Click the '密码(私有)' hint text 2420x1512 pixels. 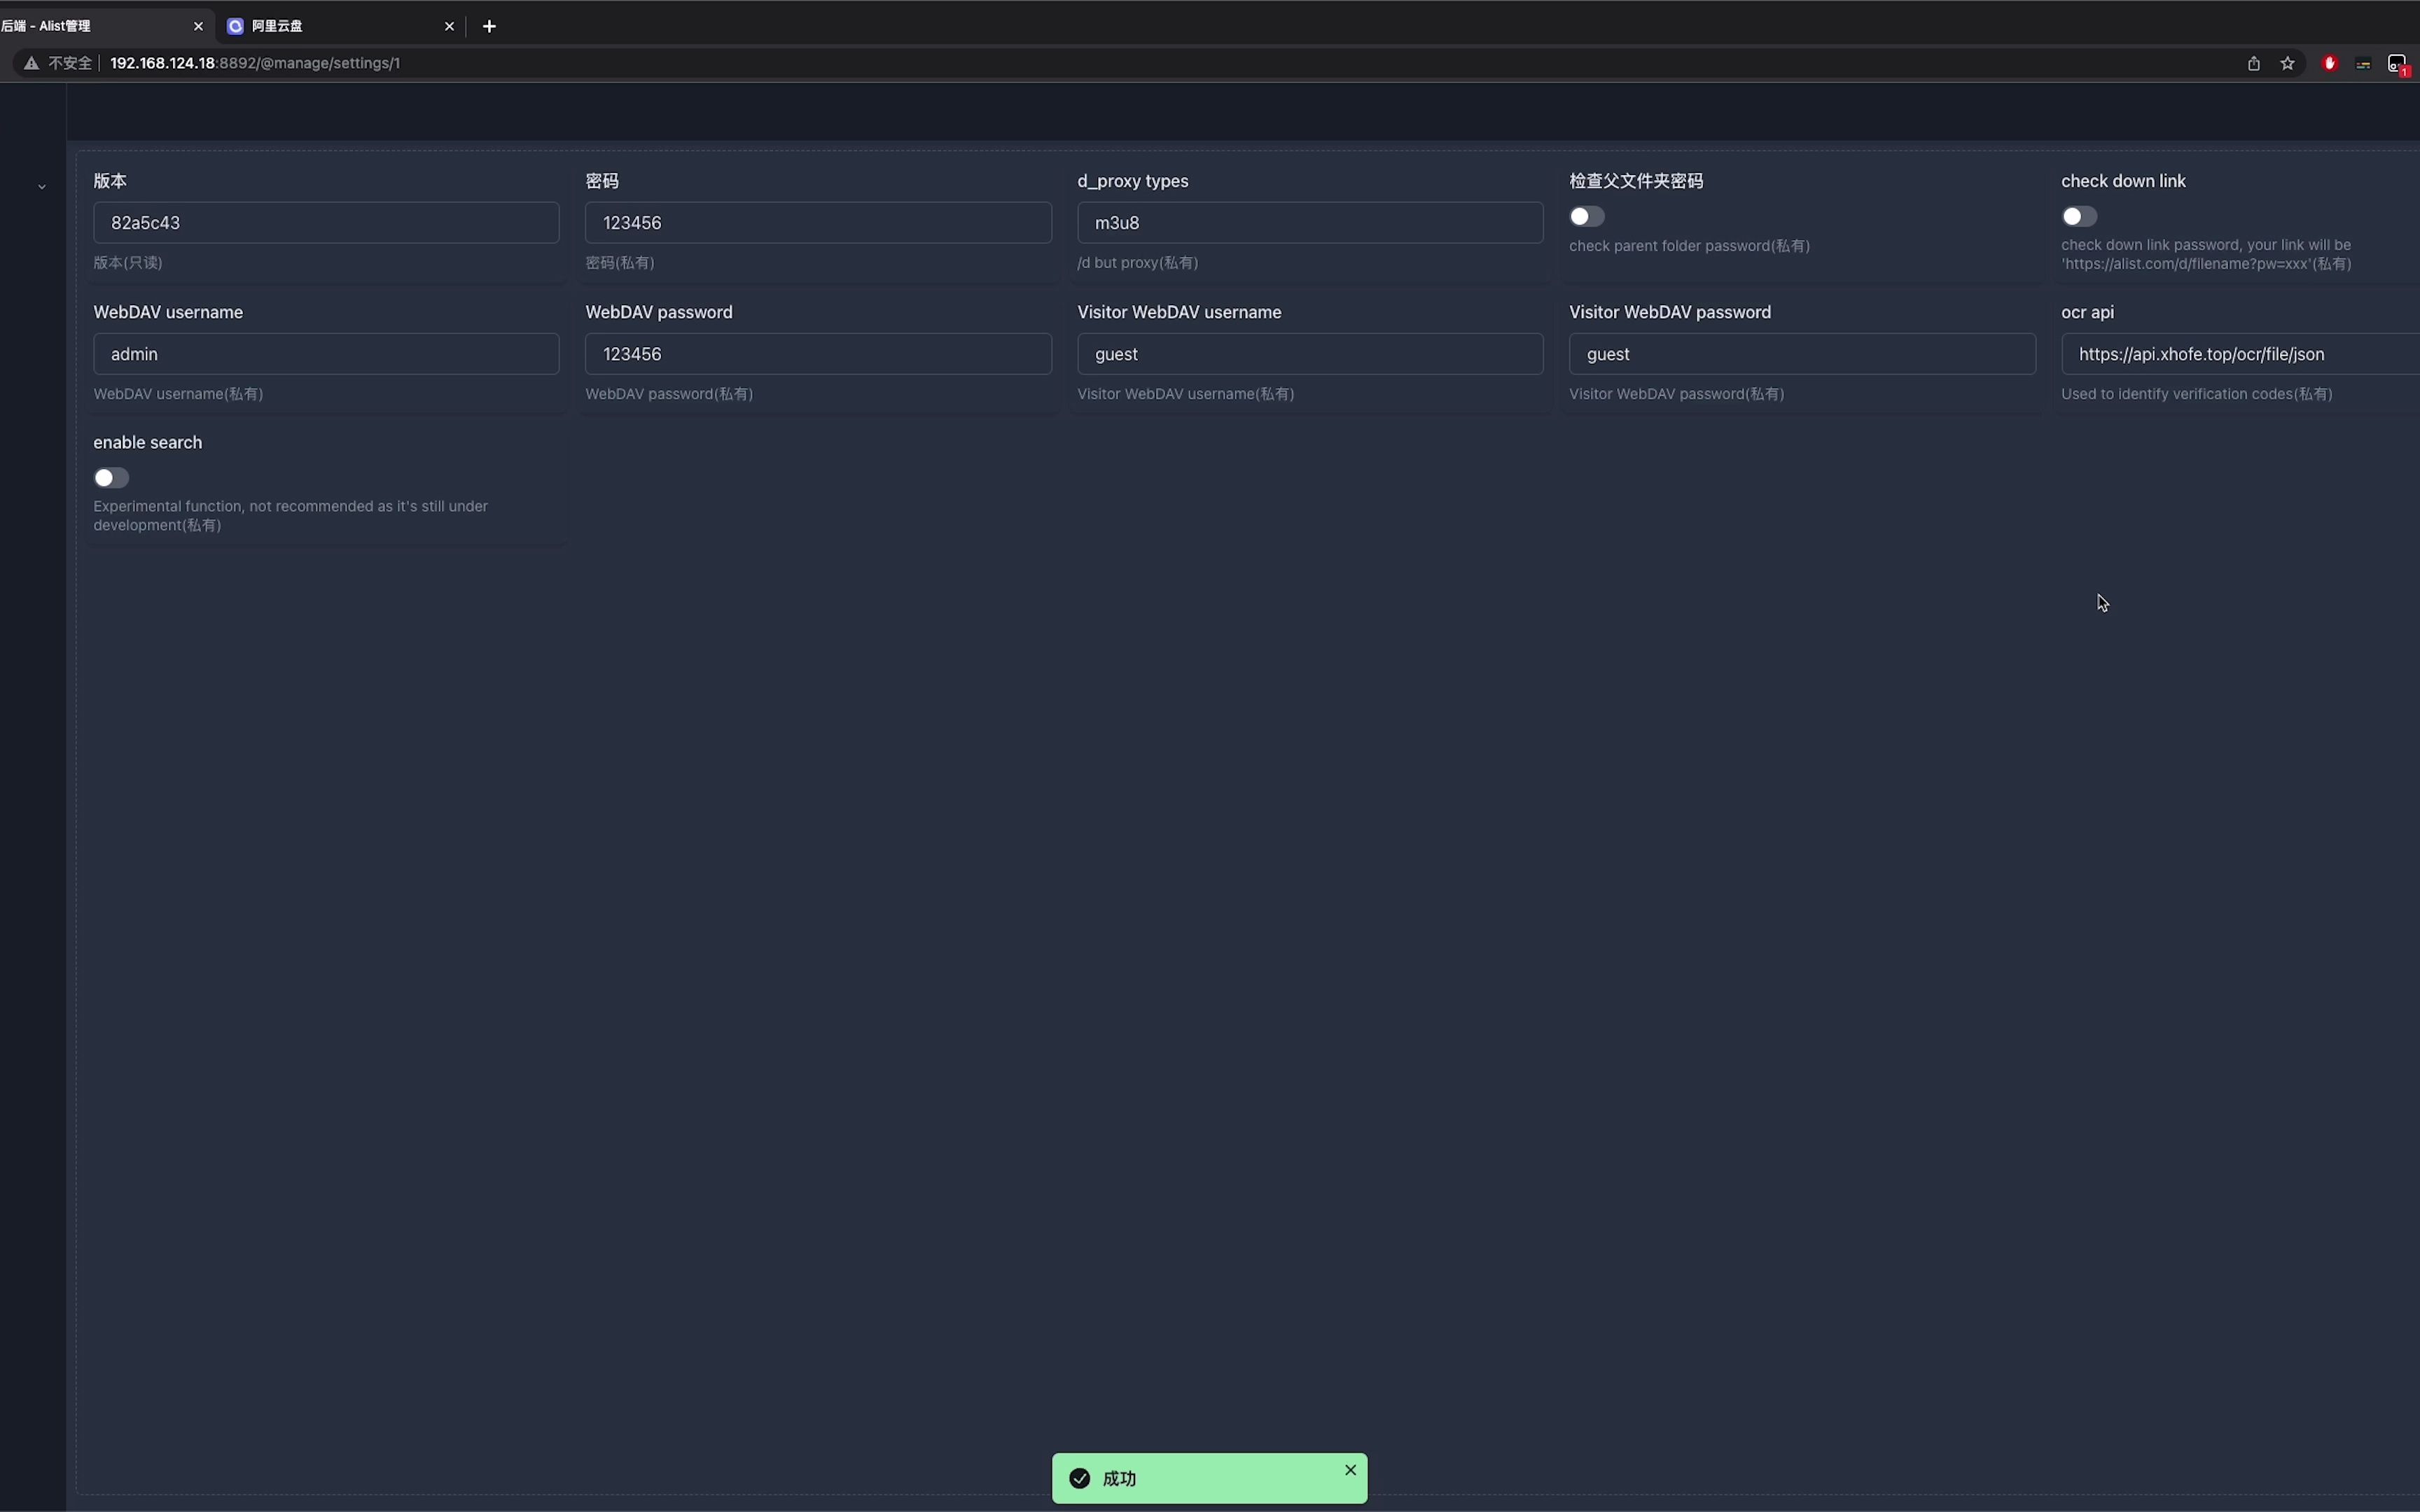pos(620,263)
